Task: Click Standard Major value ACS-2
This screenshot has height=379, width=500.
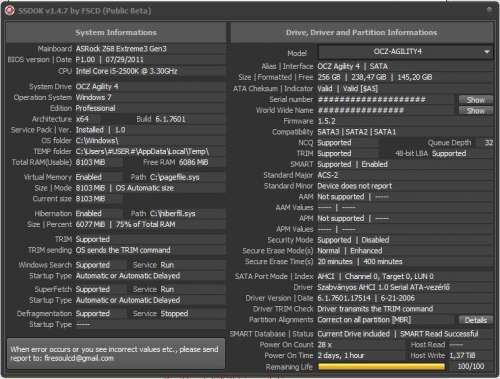Action: click(x=327, y=175)
